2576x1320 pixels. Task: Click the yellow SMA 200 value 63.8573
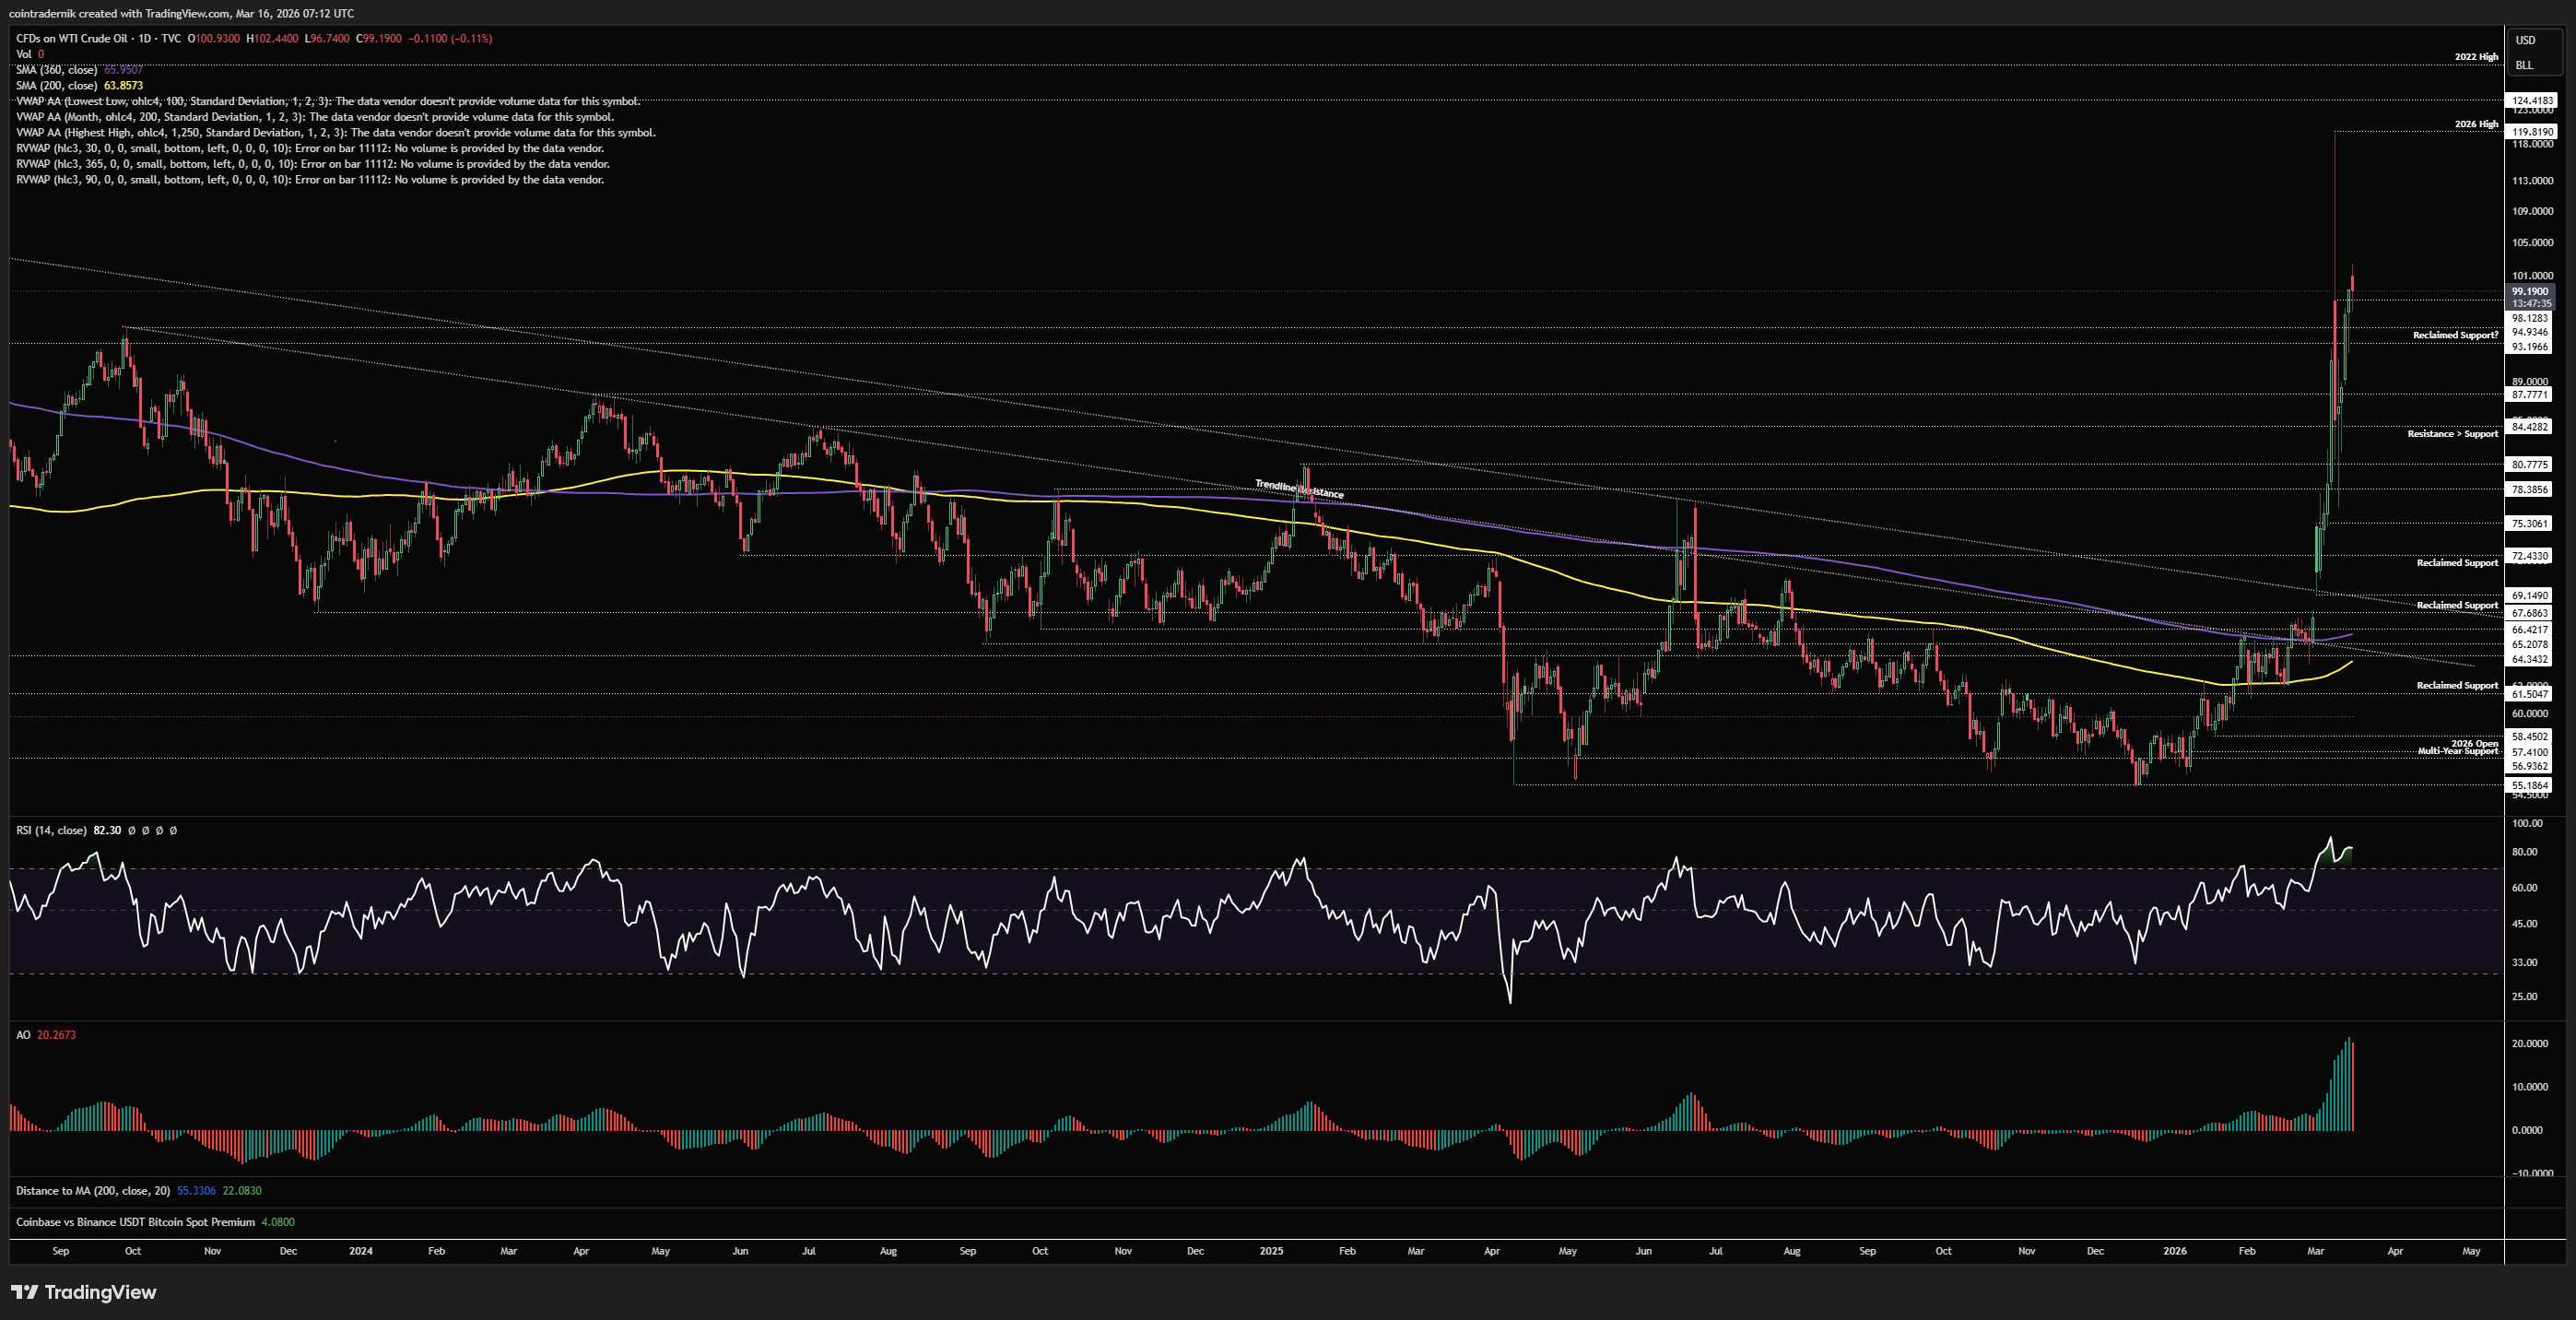123,86
